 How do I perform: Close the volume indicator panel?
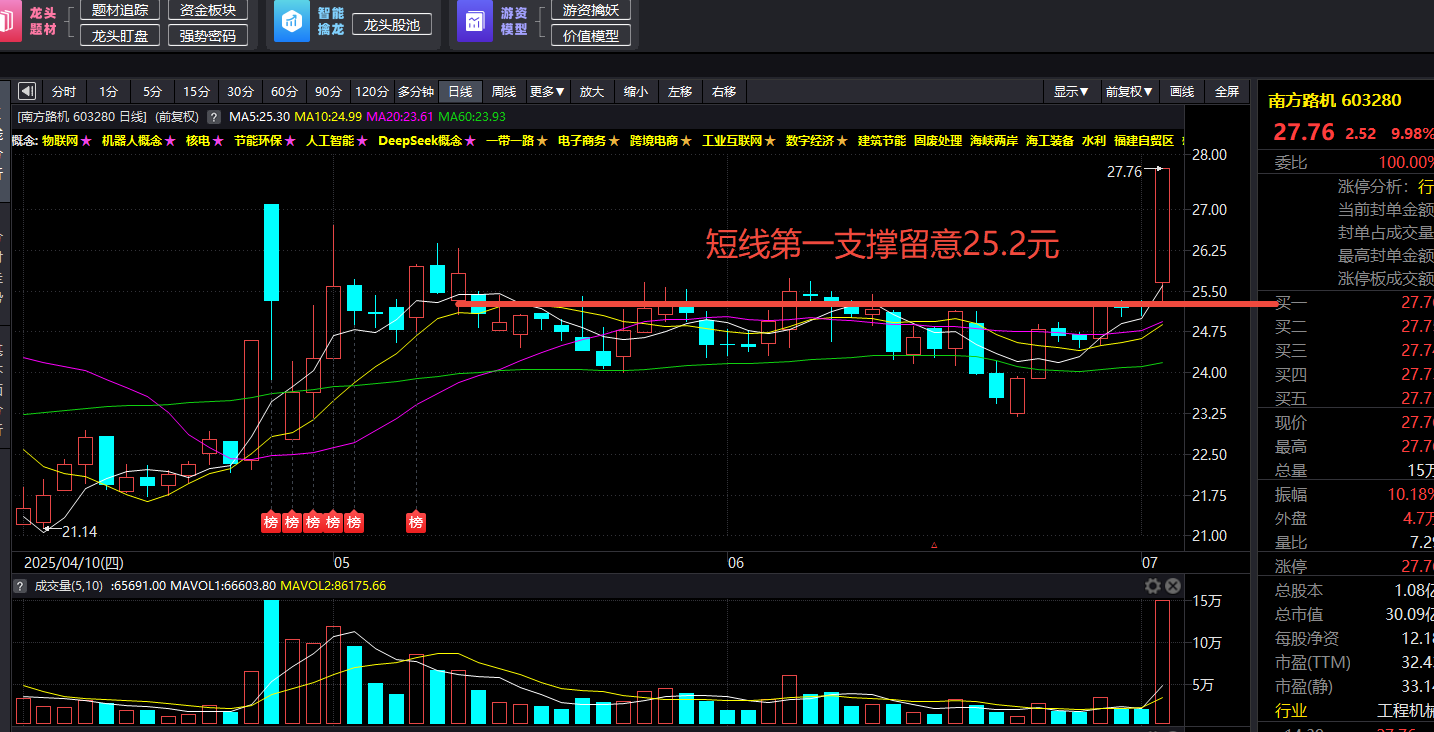click(x=1173, y=586)
